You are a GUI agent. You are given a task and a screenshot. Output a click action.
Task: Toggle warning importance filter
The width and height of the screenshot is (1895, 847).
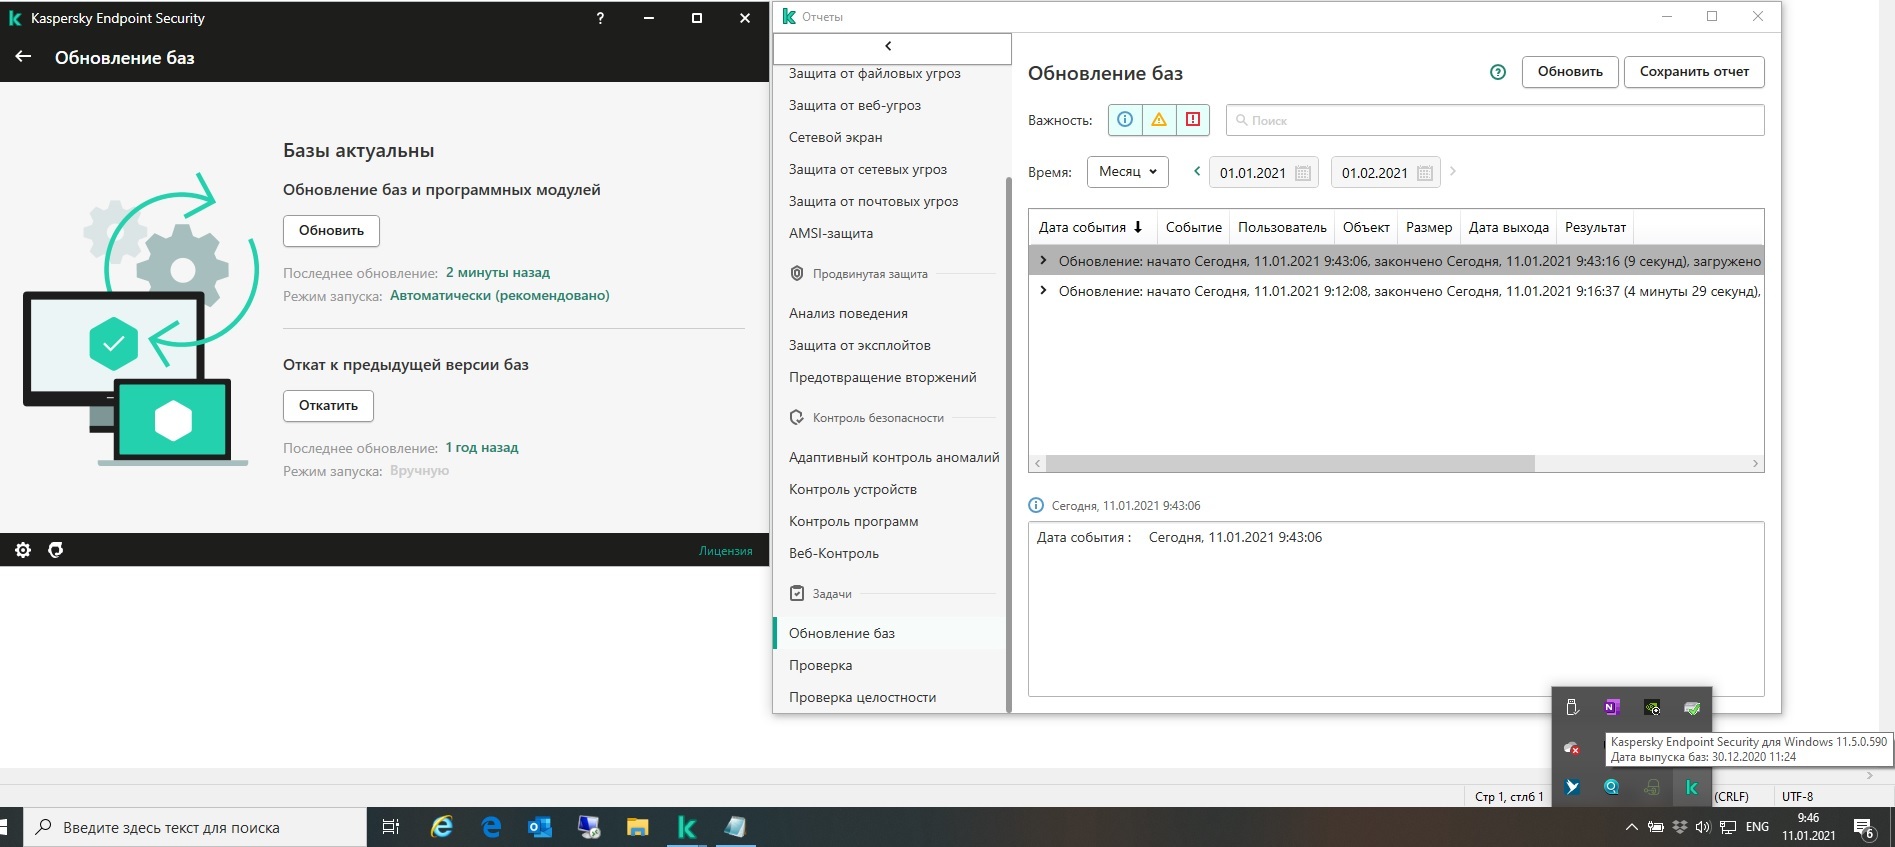tap(1159, 120)
